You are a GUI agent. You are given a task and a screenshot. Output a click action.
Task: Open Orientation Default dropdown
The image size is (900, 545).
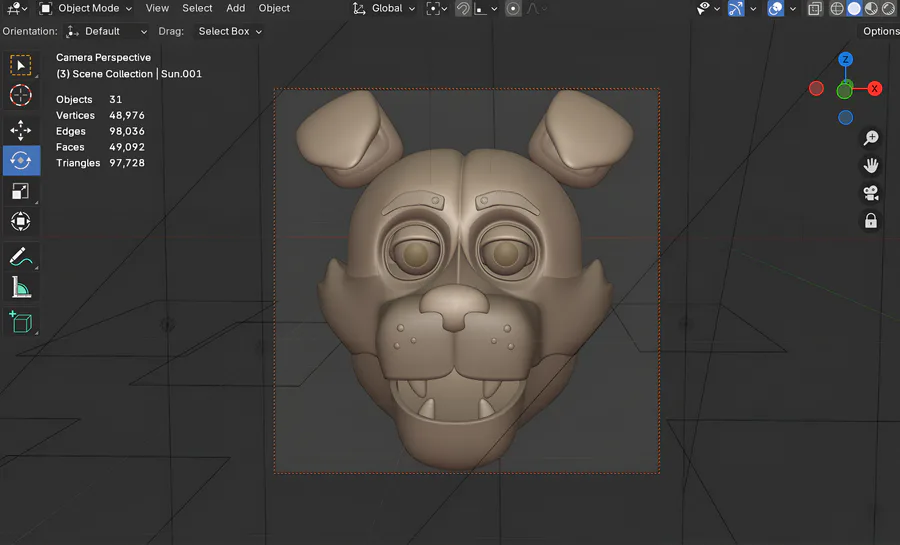point(106,32)
